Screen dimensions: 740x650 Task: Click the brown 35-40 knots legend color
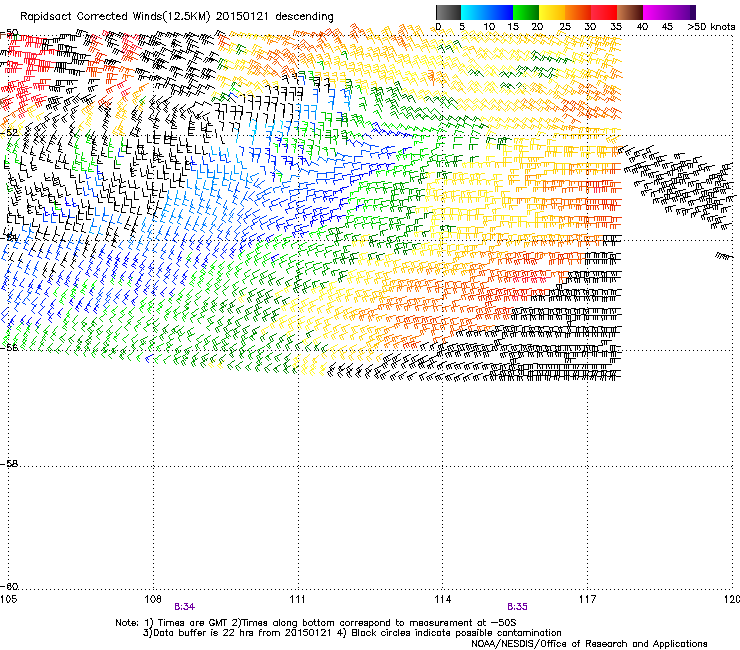point(630,12)
